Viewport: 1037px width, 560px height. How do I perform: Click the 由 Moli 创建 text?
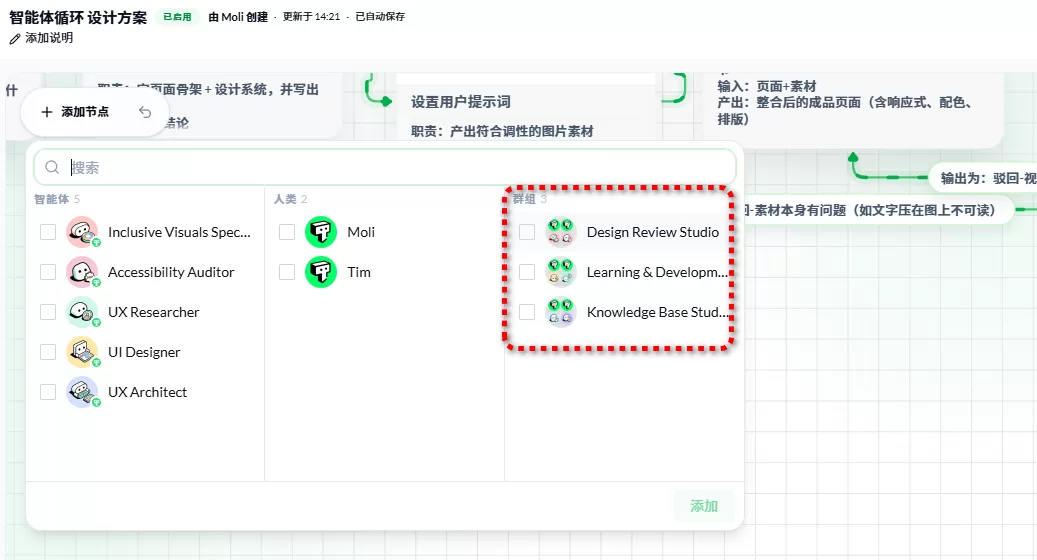[238, 17]
